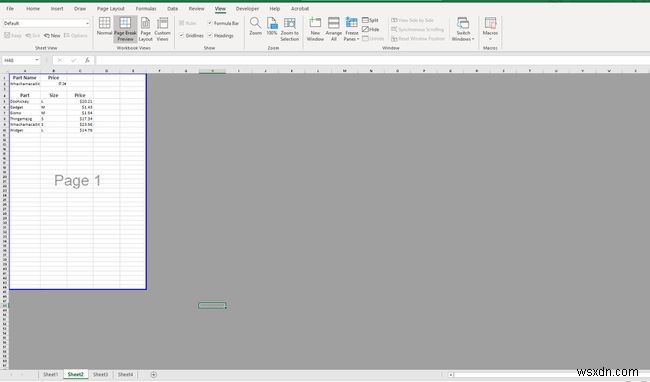Toggle the Gridlines checkbox
This screenshot has width=650, height=382.
coord(182,36)
